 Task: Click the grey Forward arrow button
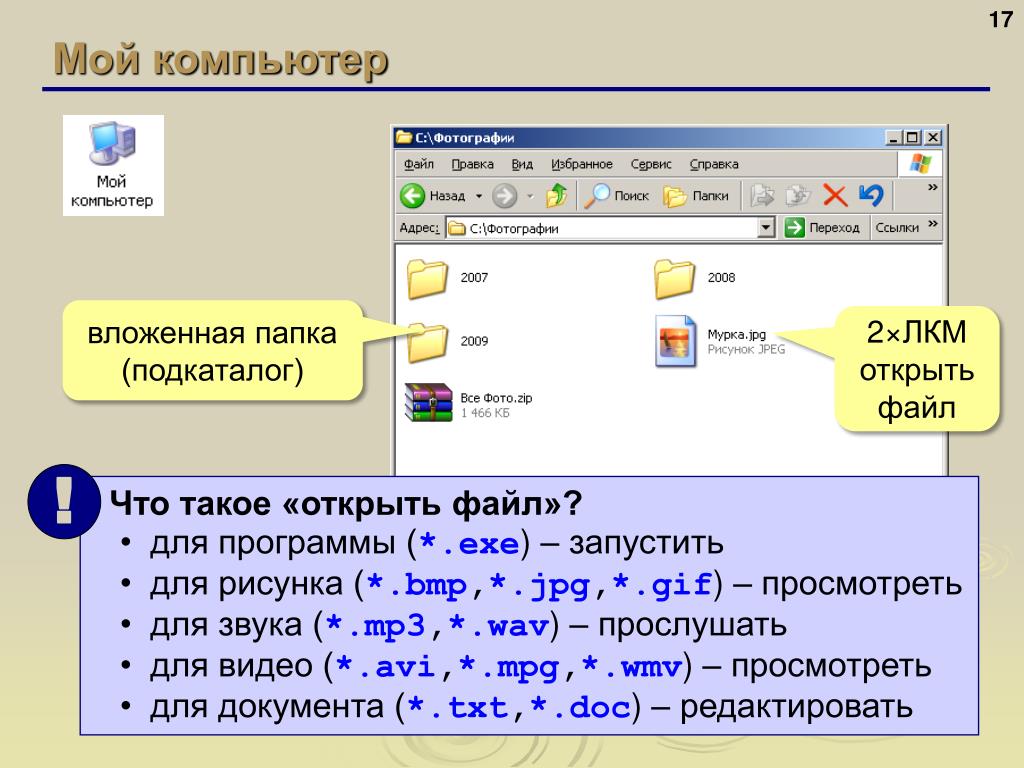504,195
